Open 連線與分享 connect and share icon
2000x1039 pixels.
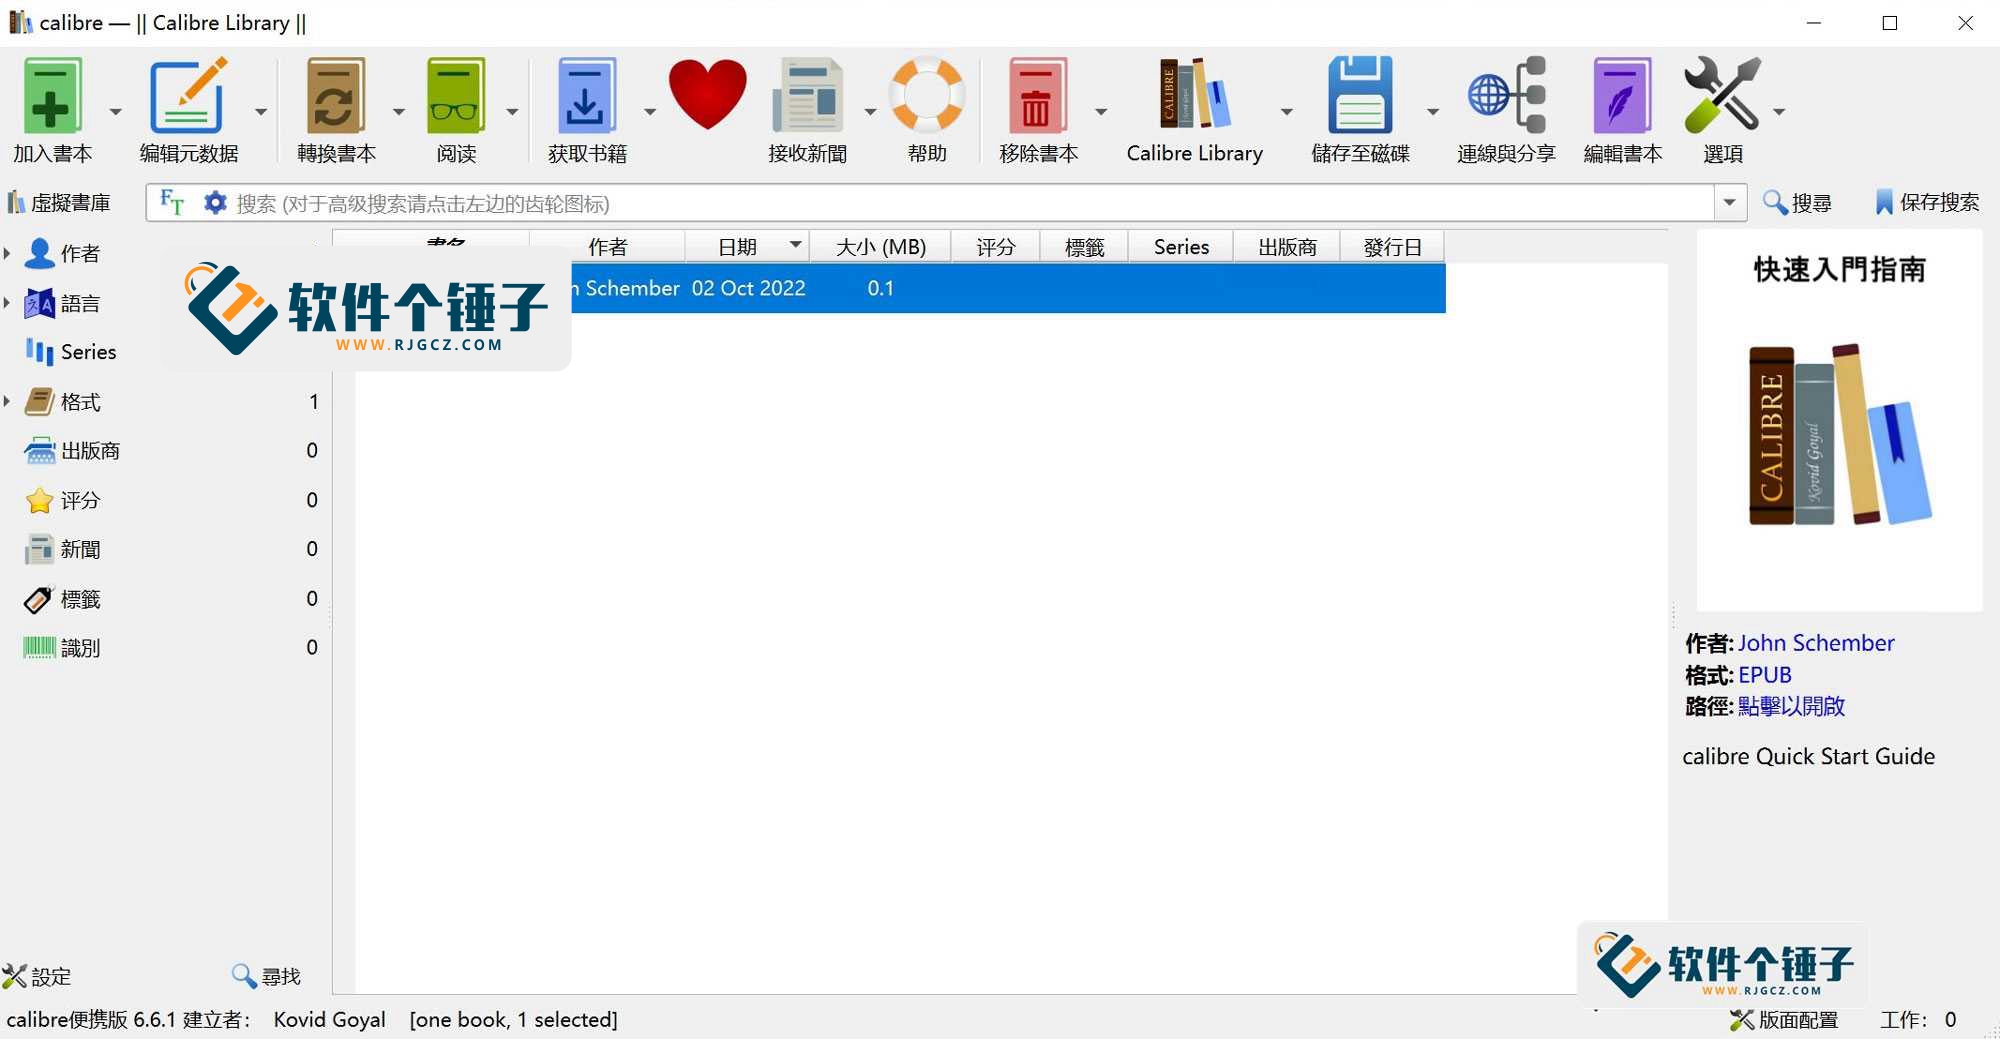1506,96
